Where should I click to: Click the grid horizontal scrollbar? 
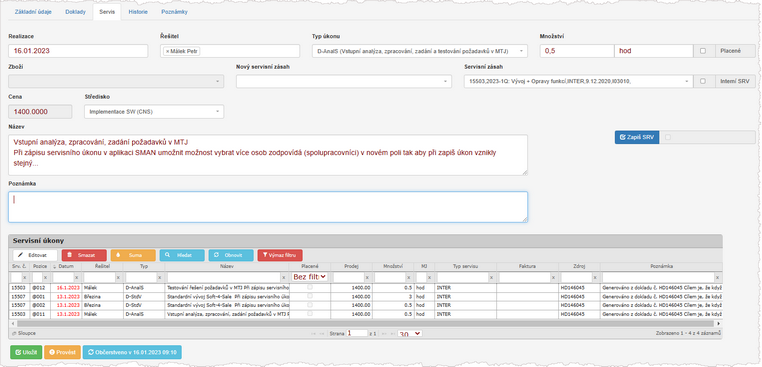click(x=365, y=323)
